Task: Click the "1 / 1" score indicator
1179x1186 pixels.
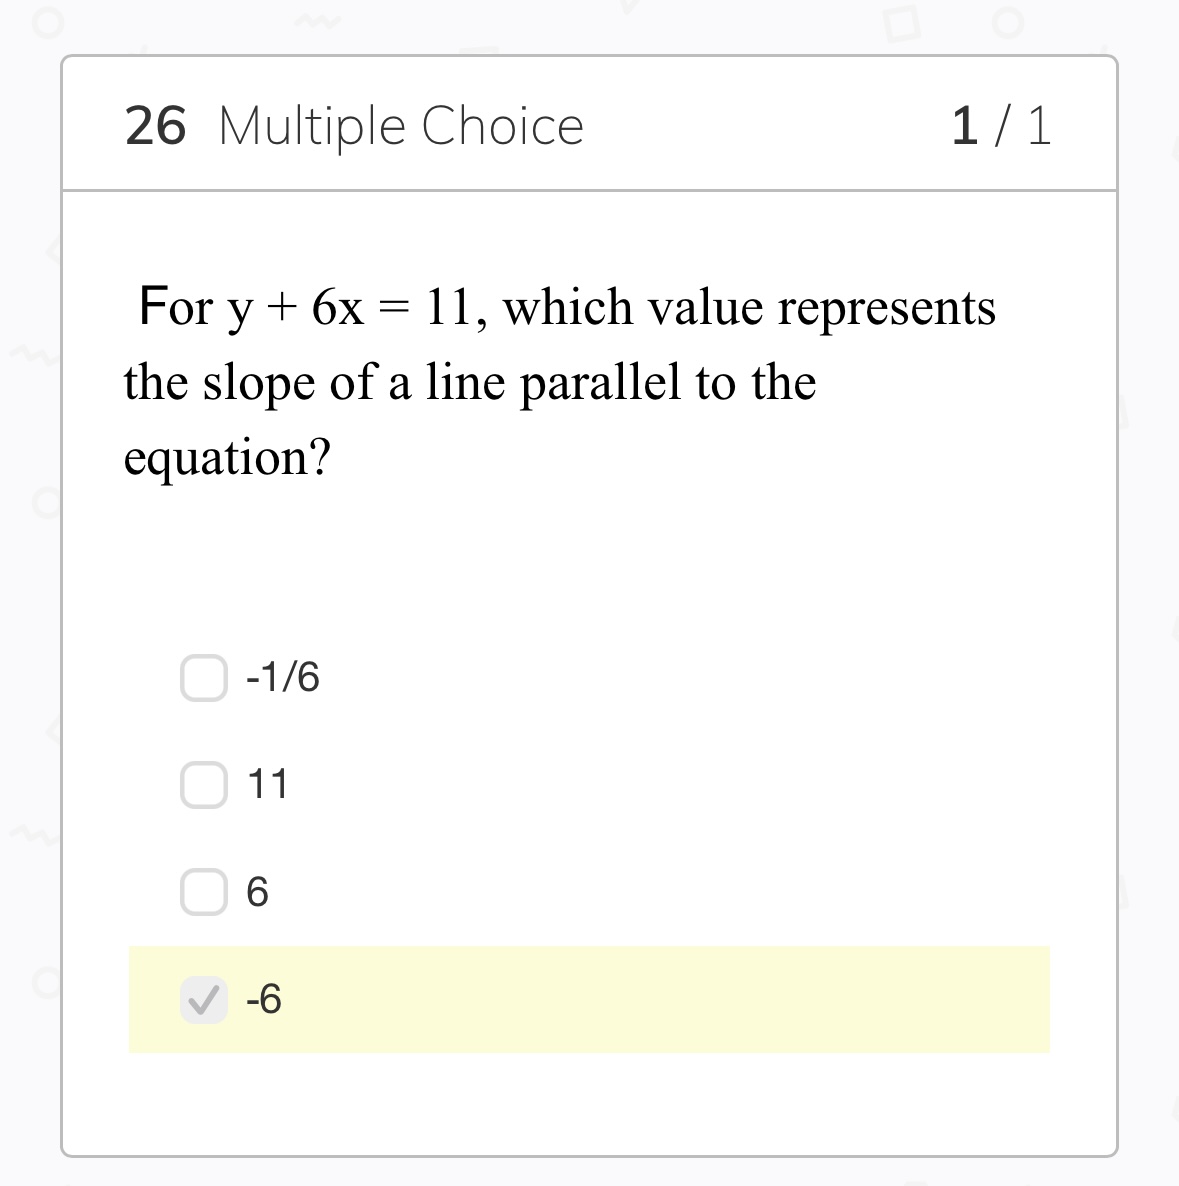Action: click(x=1000, y=126)
